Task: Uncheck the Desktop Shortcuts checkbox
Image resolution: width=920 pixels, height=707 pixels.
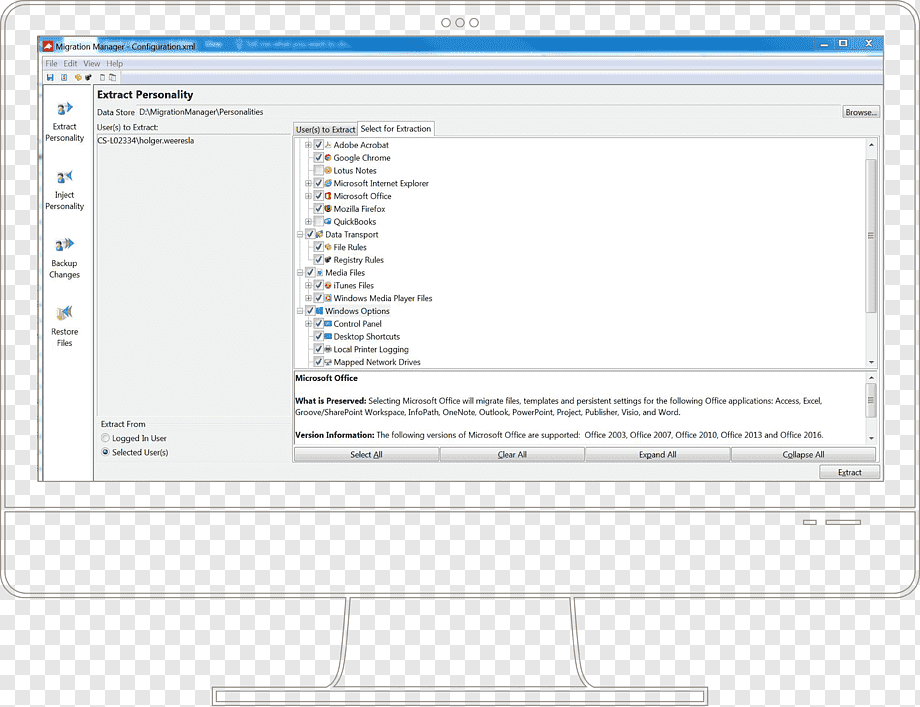Action: (318, 337)
